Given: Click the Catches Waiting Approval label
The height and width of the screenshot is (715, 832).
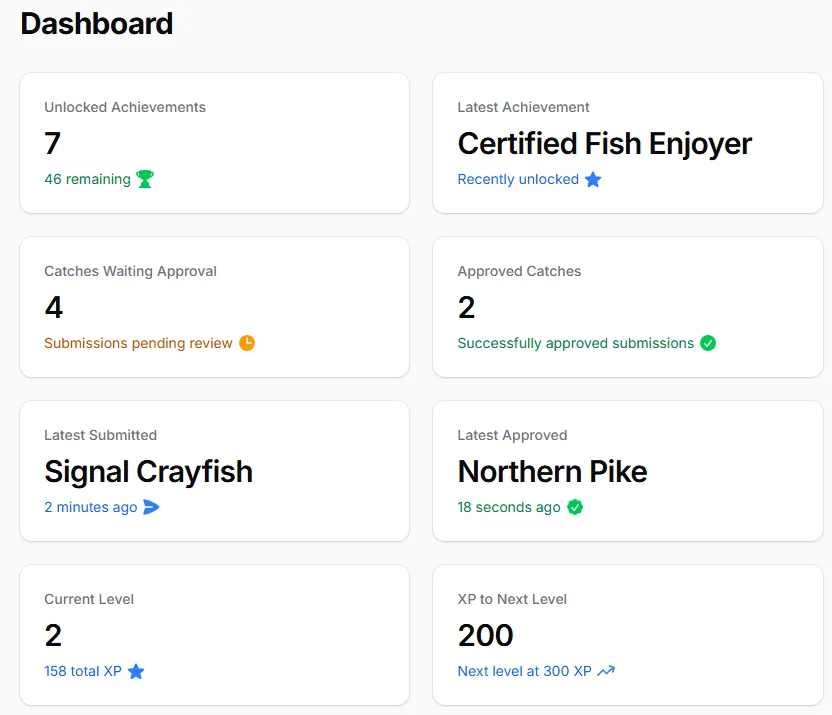Looking at the screenshot, I should [130, 271].
